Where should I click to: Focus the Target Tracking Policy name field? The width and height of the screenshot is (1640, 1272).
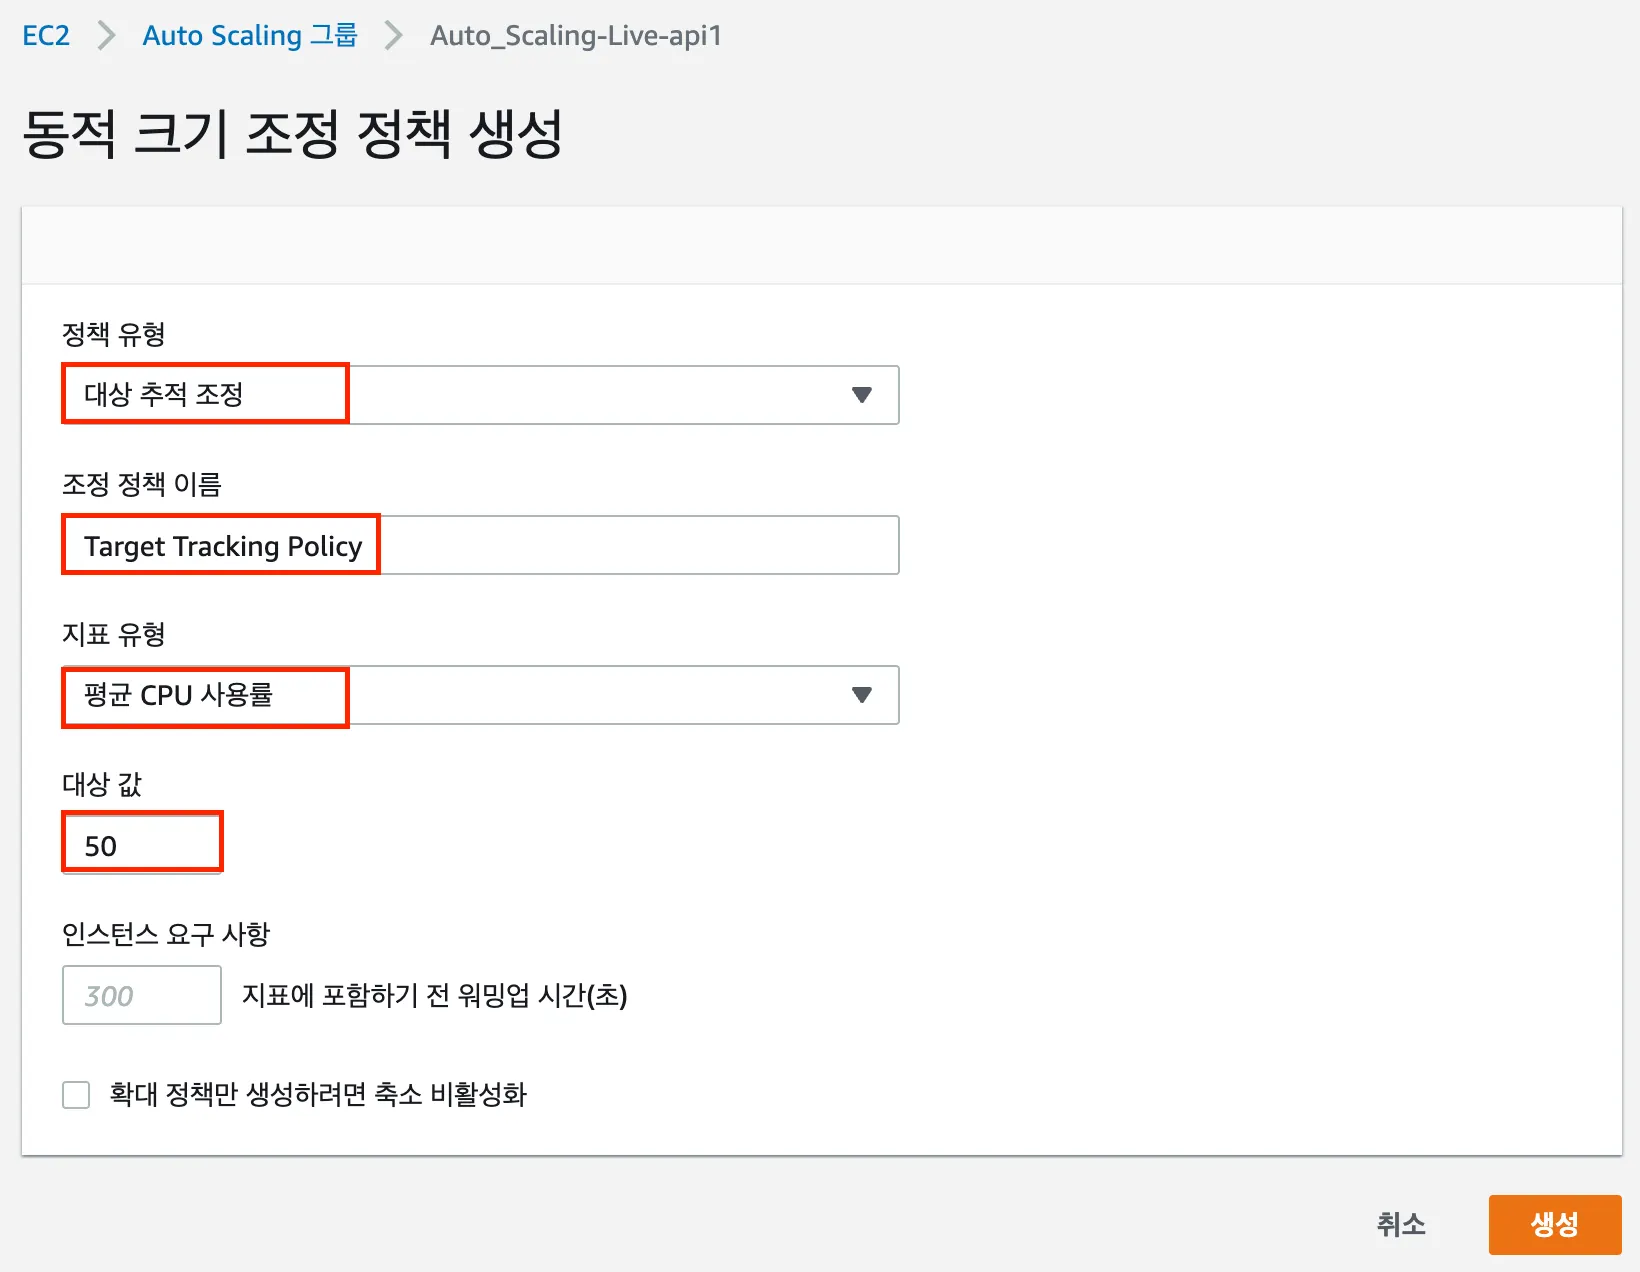coord(480,546)
